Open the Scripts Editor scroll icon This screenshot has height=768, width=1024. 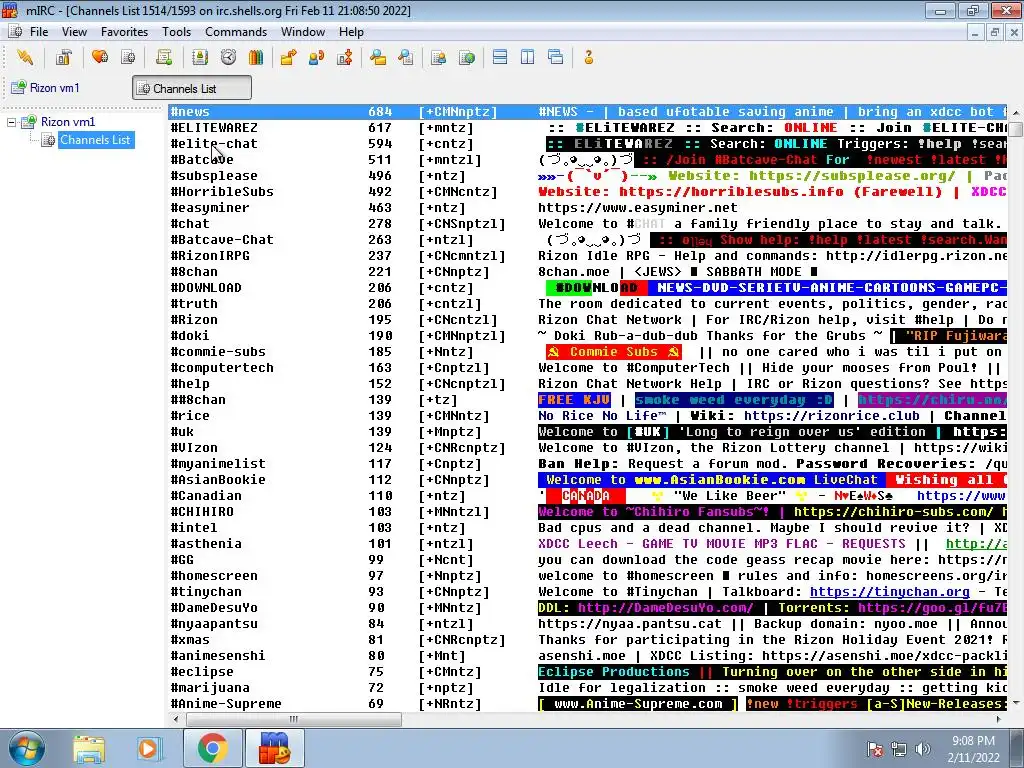[x=164, y=57]
